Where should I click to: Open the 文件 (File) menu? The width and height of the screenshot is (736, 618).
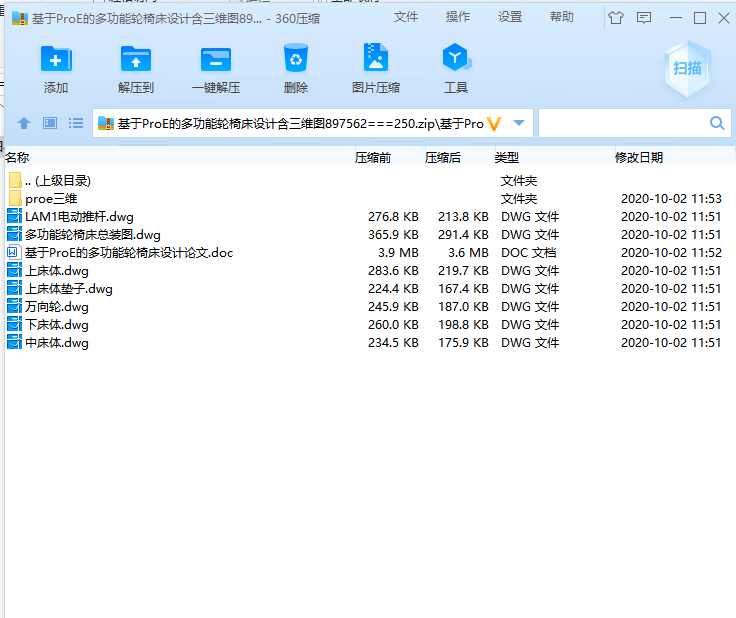[406, 17]
